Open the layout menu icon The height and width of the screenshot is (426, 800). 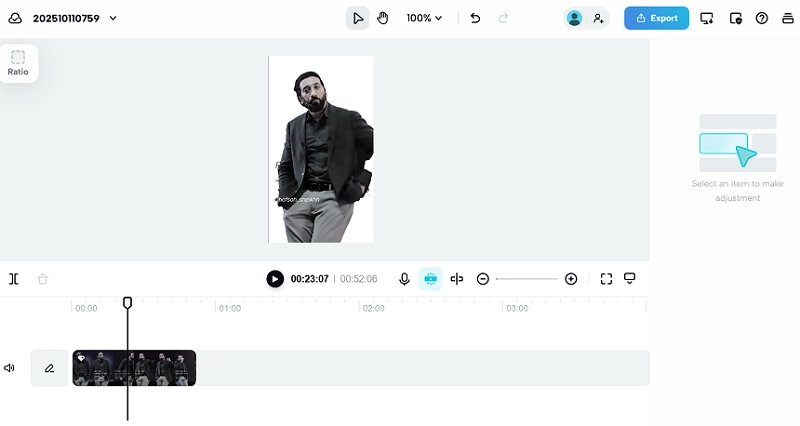point(788,18)
